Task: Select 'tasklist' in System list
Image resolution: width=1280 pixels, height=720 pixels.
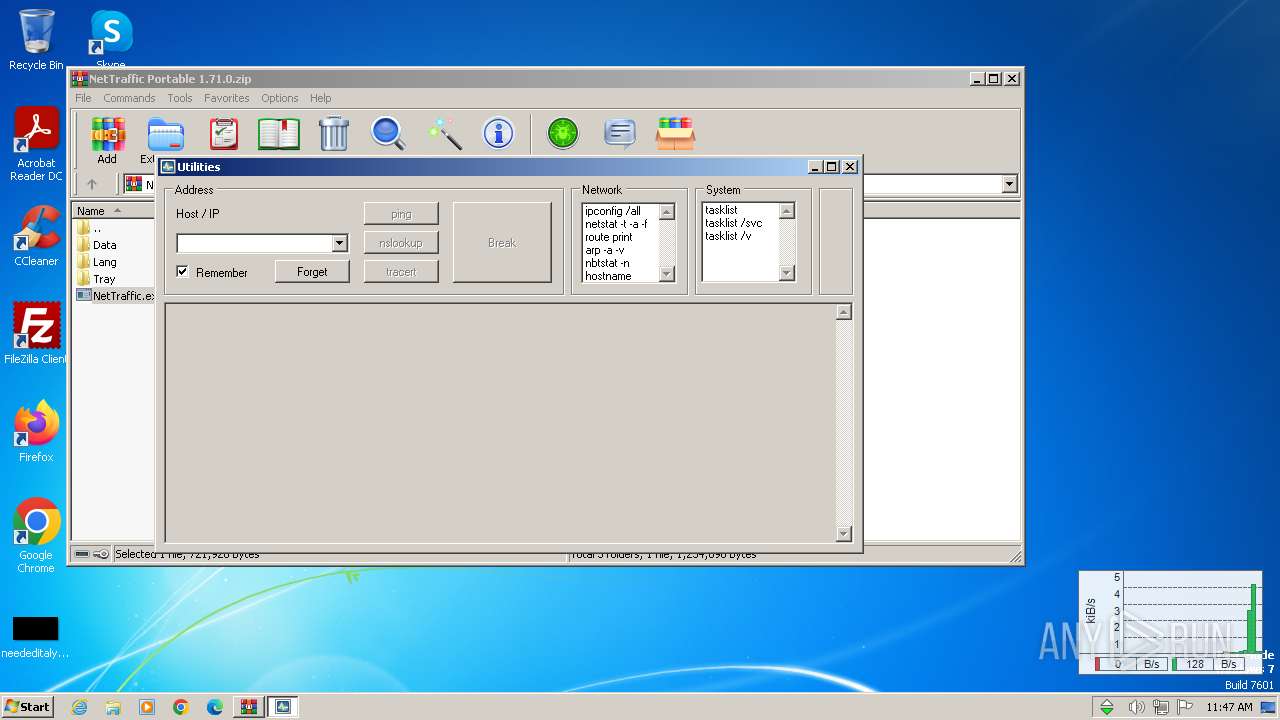Action: click(x=721, y=210)
